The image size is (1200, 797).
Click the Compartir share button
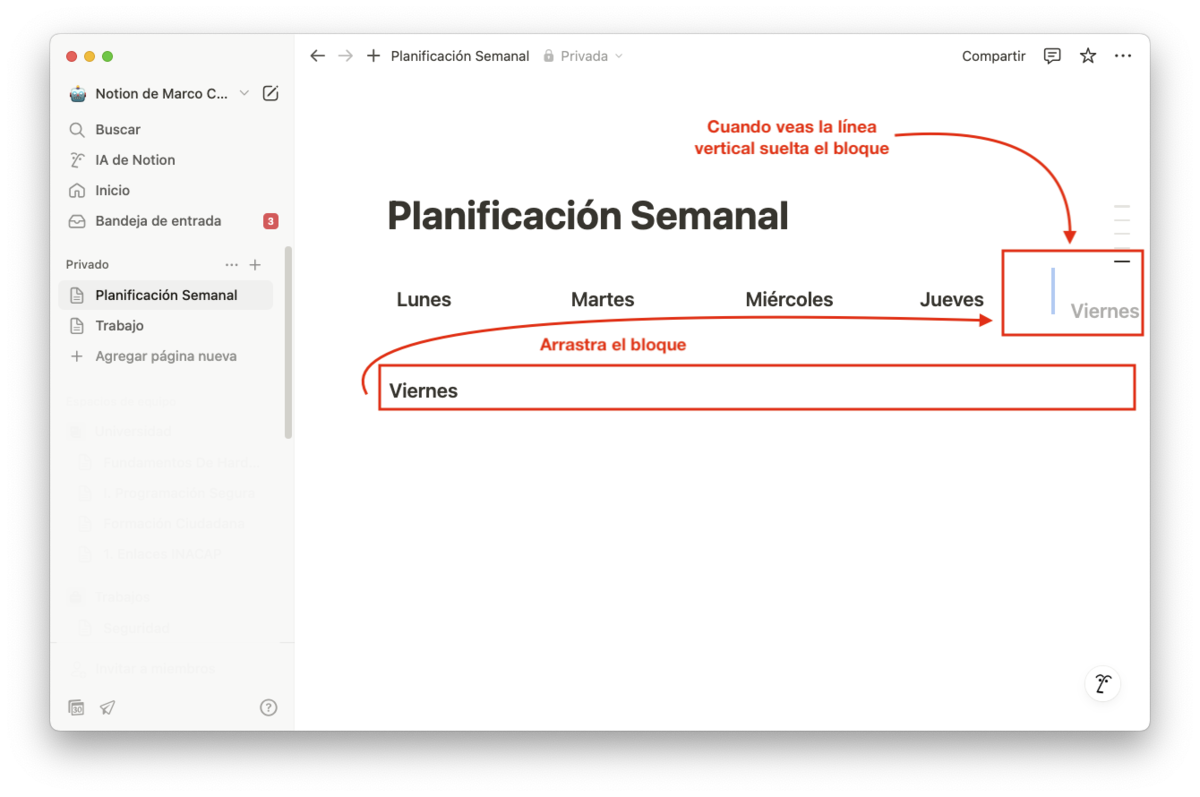[x=993, y=56]
